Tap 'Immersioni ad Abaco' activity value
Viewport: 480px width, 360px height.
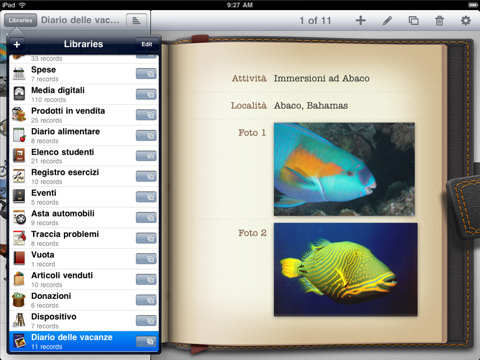[x=322, y=78]
